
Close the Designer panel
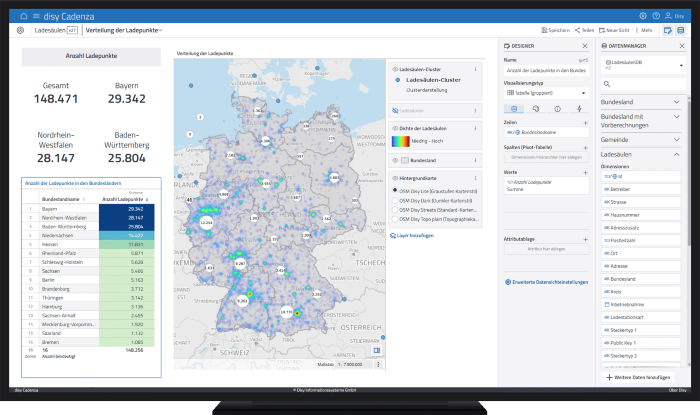585,46
